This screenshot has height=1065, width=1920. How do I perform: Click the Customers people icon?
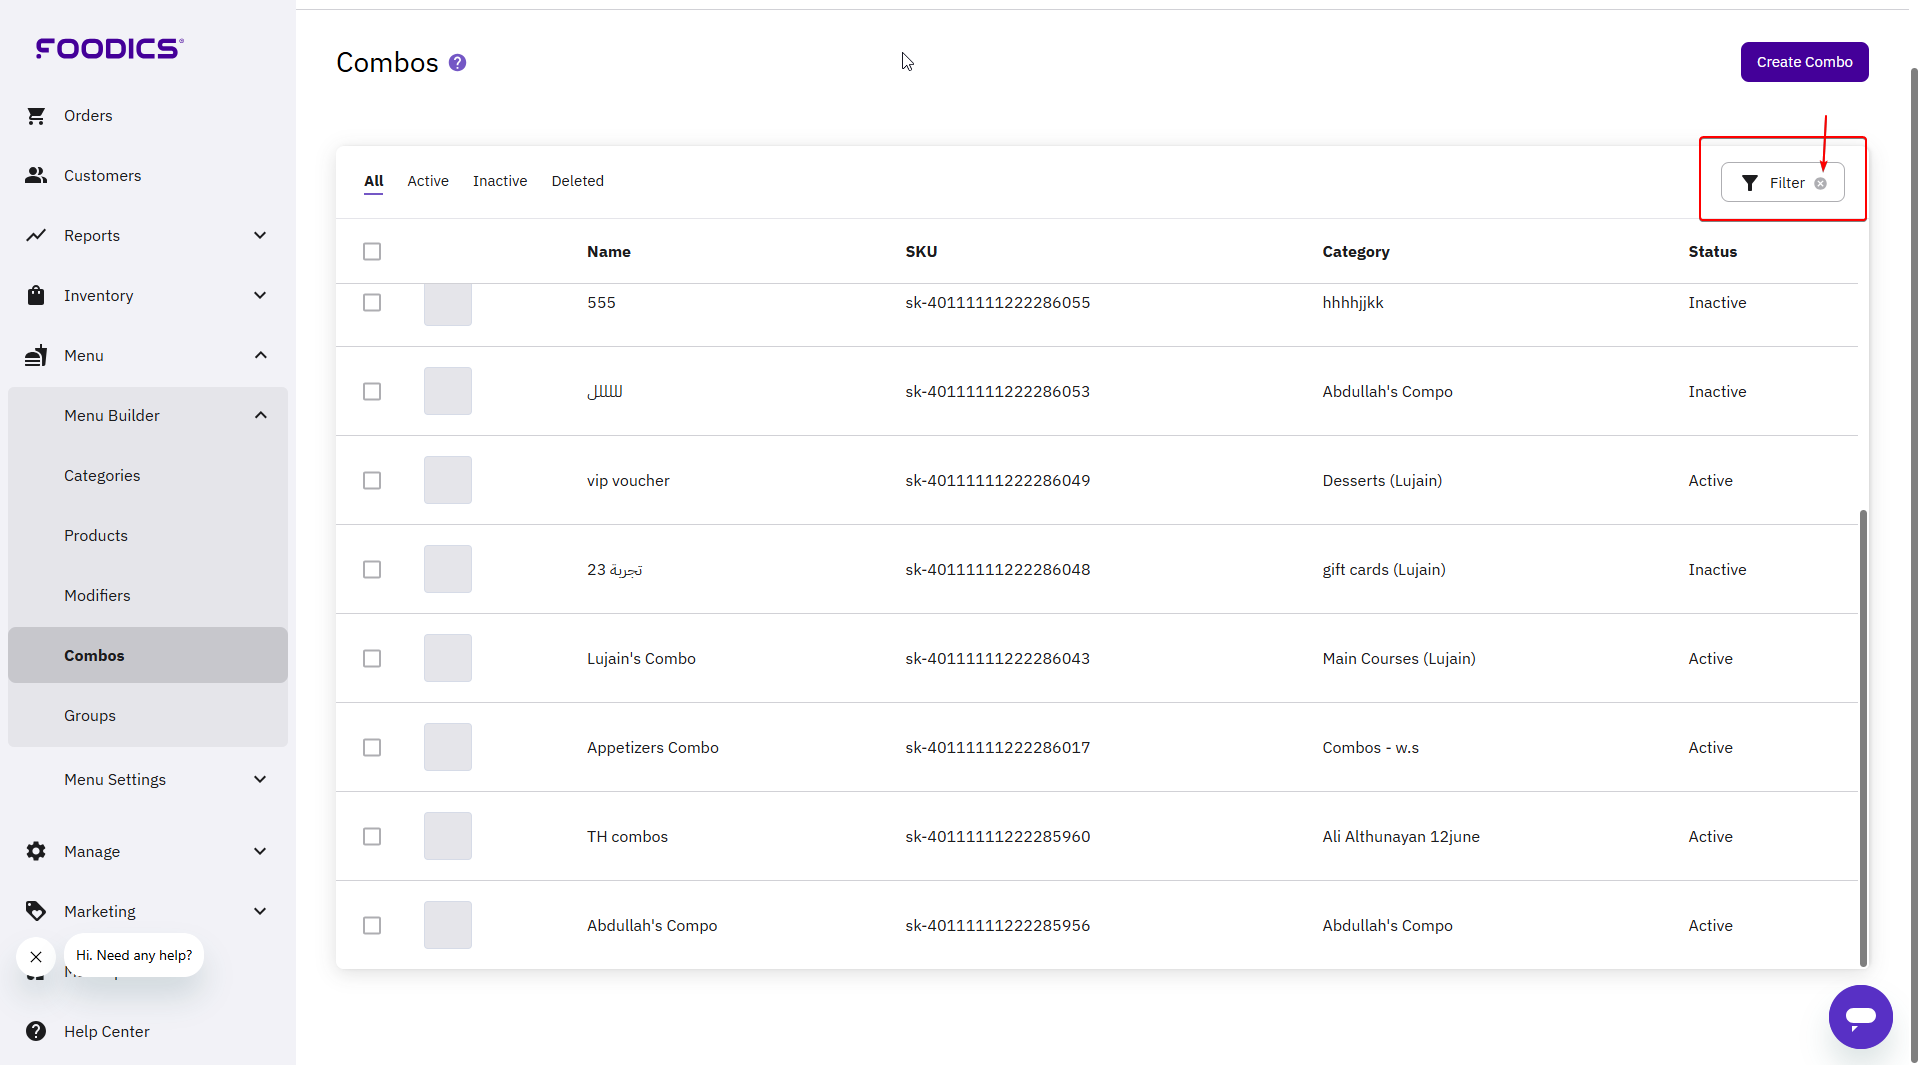pyautogui.click(x=36, y=176)
